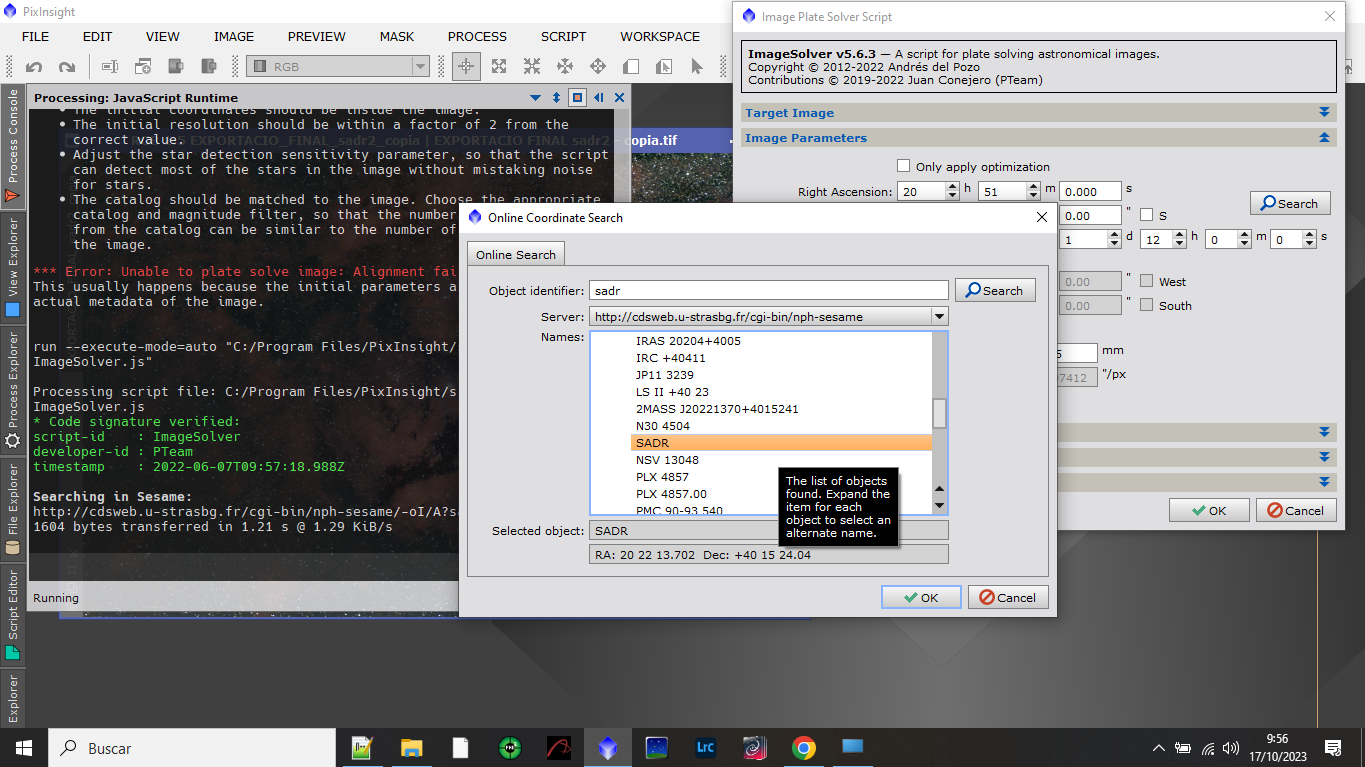
Task: Toggle the South checkbox
Action: [x=1147, y=305]
